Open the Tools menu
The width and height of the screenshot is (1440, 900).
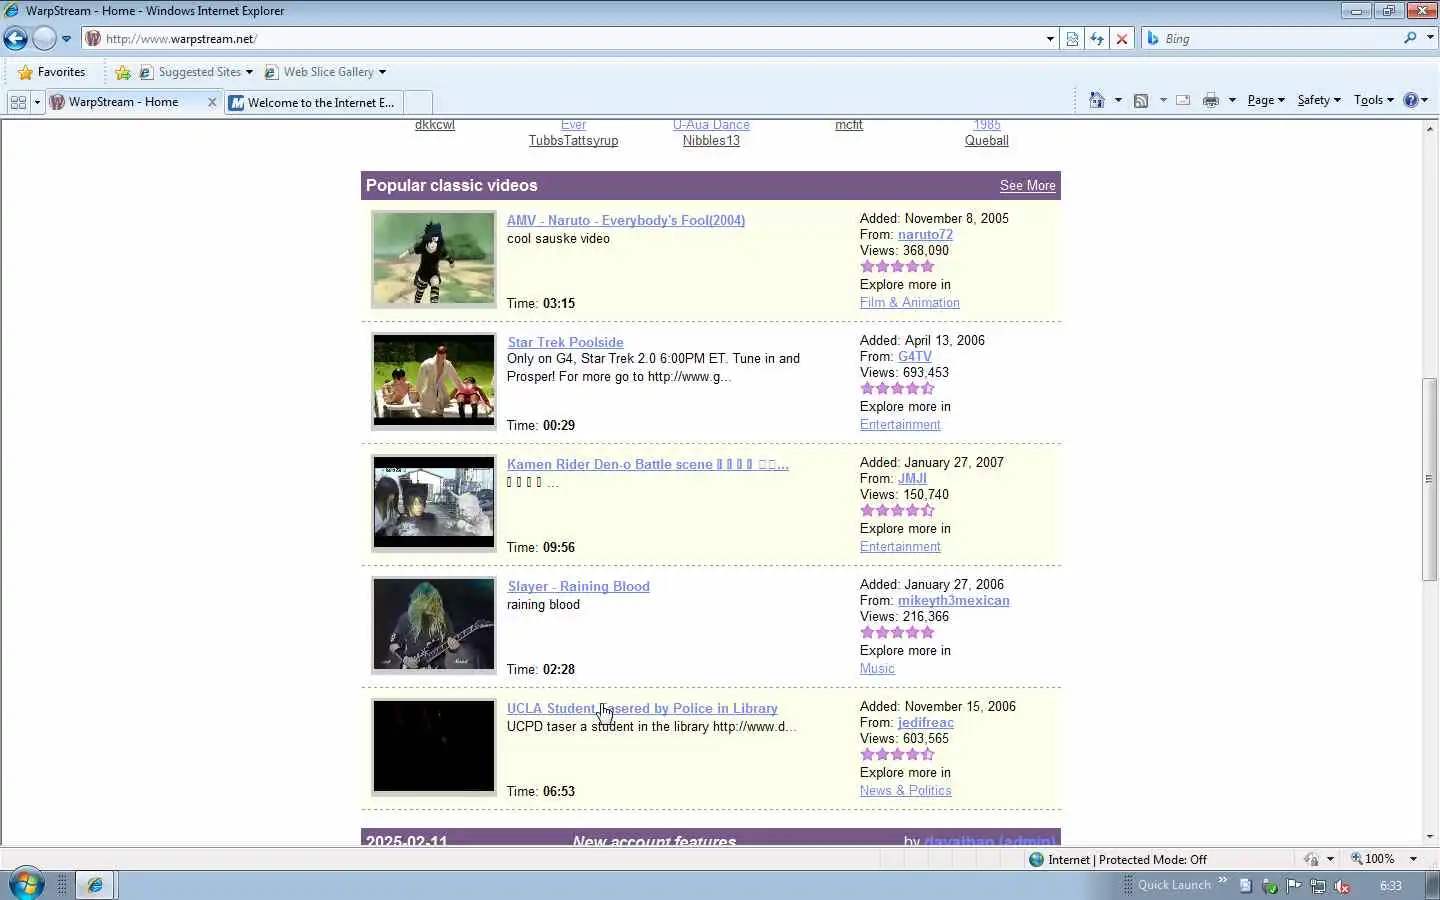click(x=1373, y=100)
